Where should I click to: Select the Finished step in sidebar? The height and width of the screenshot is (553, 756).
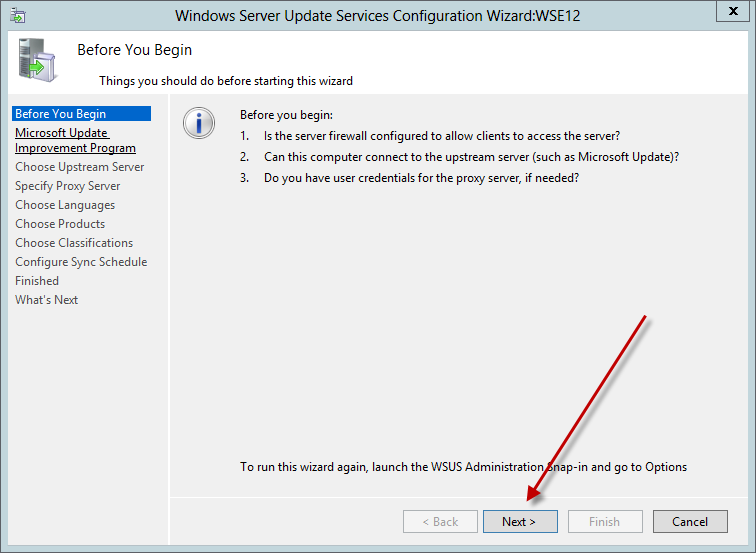[x=37, y=281]
